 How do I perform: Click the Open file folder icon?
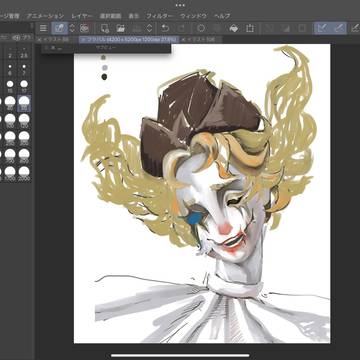click(x=120, y=28)
